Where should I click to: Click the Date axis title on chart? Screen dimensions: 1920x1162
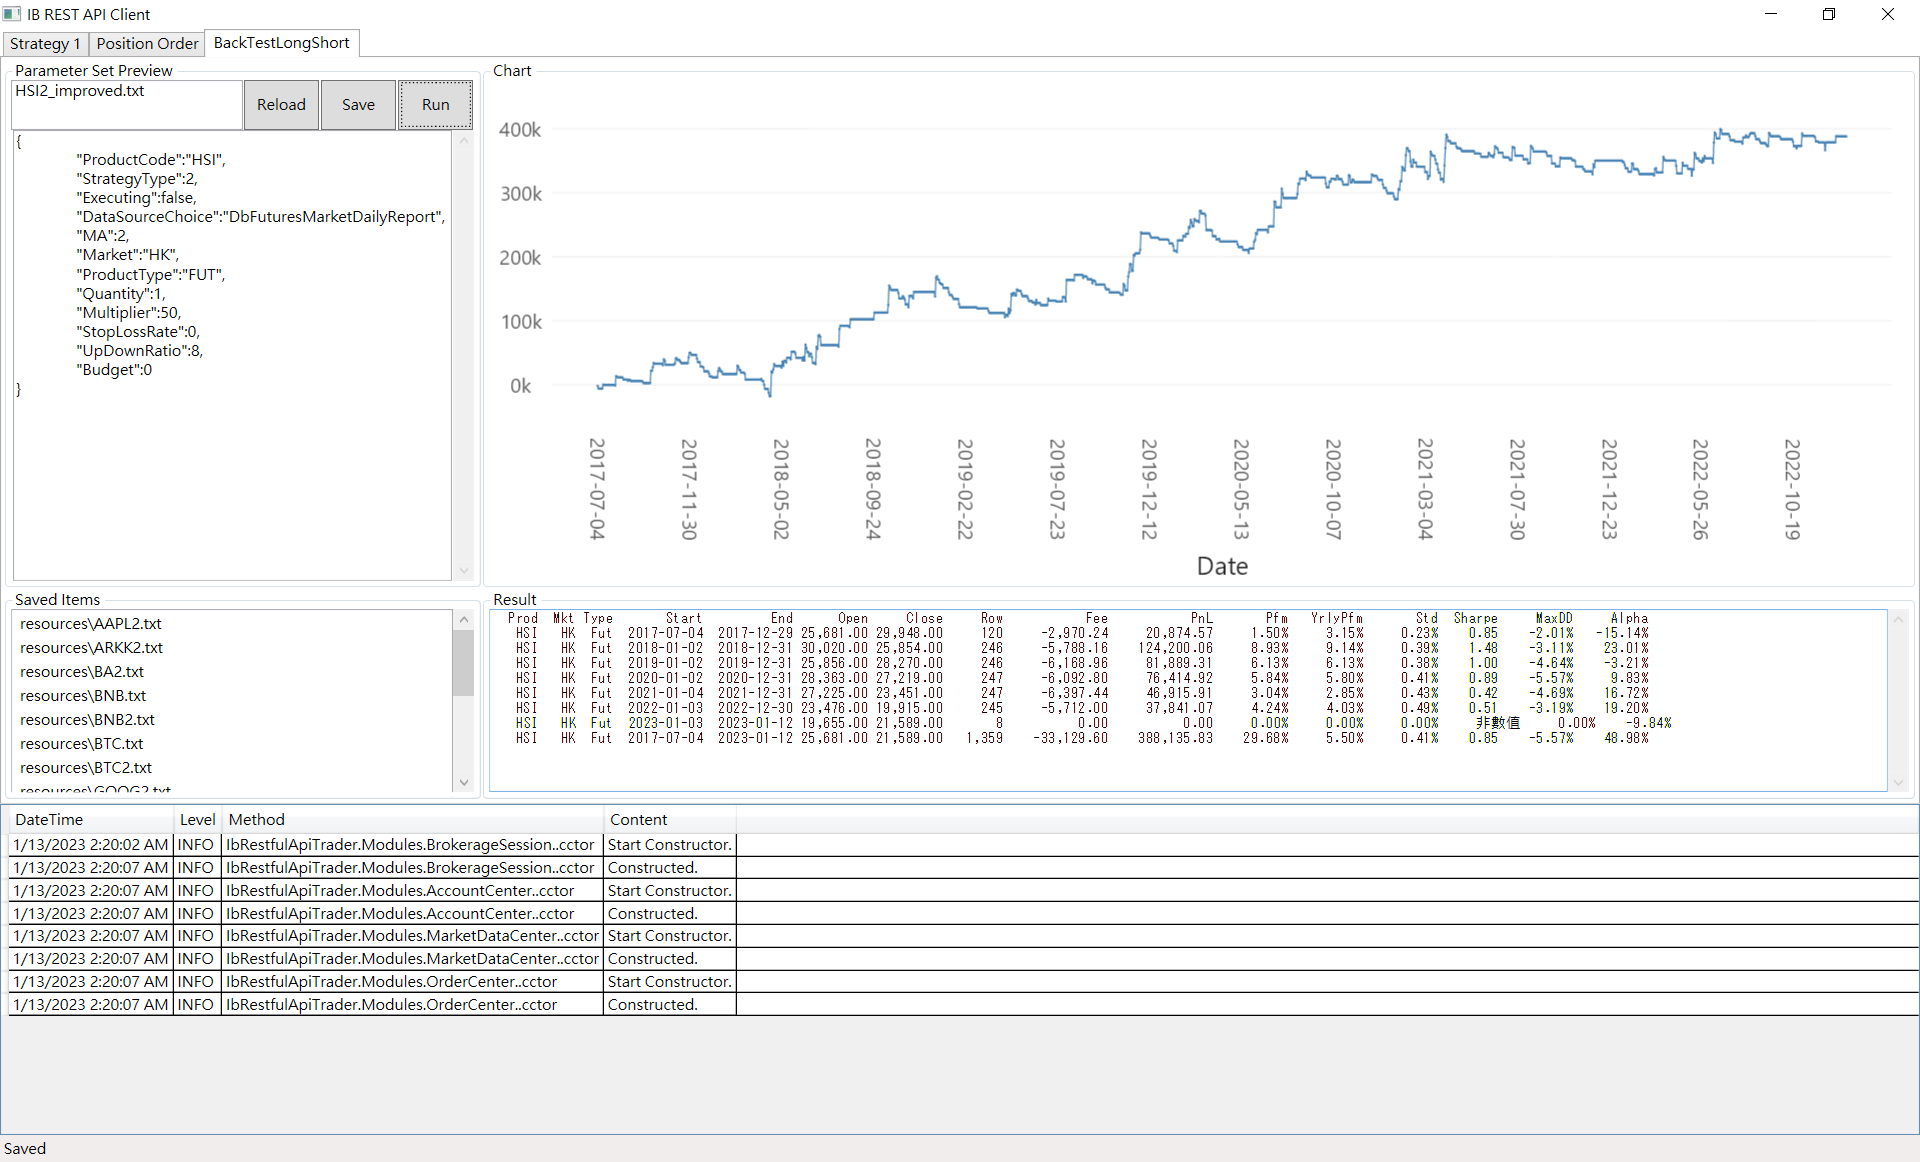point(1222,566)
